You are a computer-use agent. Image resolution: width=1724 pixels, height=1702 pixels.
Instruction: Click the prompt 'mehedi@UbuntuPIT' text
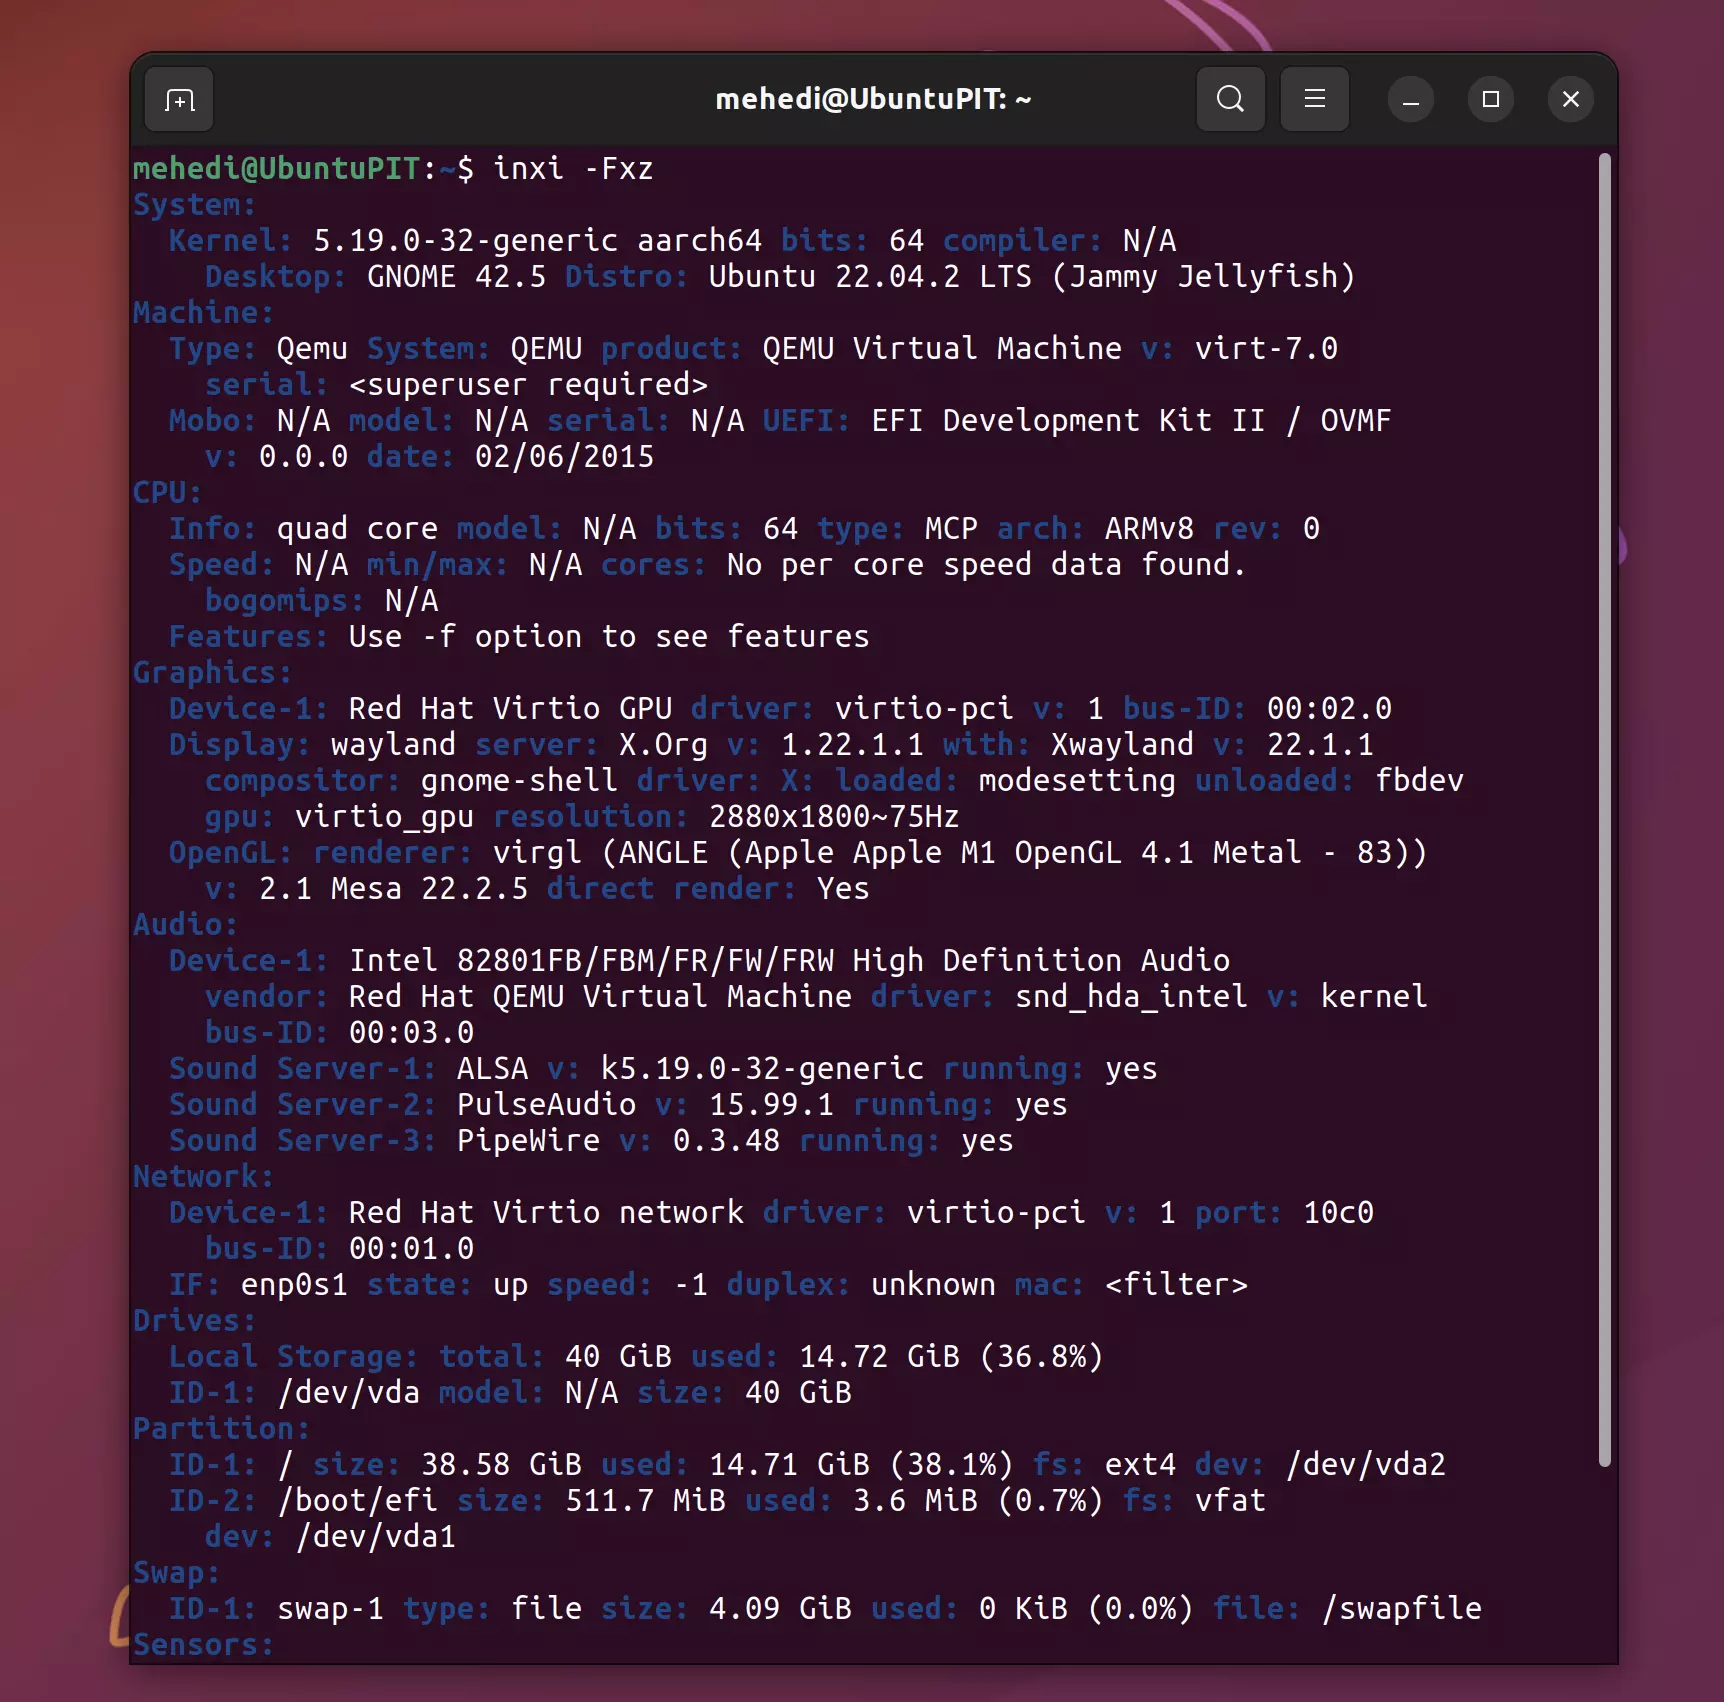[276, 168]
